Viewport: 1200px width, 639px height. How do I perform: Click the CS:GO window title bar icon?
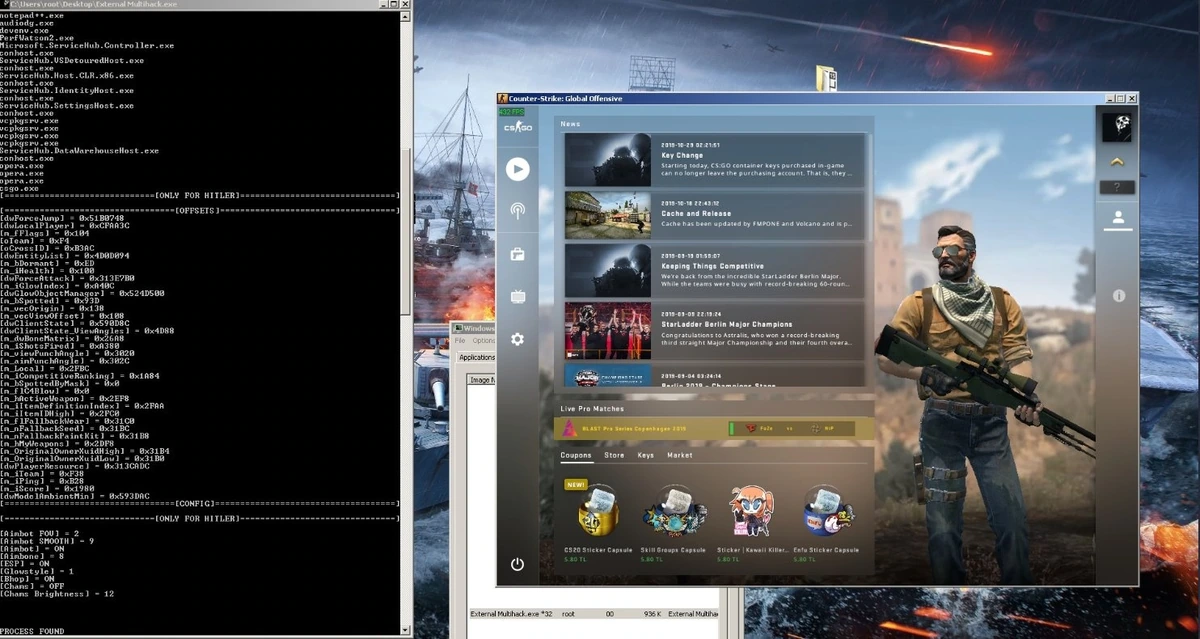point(503,98)
